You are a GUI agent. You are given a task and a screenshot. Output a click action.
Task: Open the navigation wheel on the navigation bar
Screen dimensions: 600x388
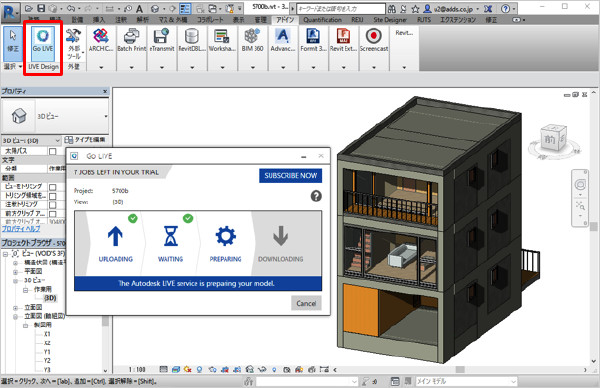click(x=580, y=185)
